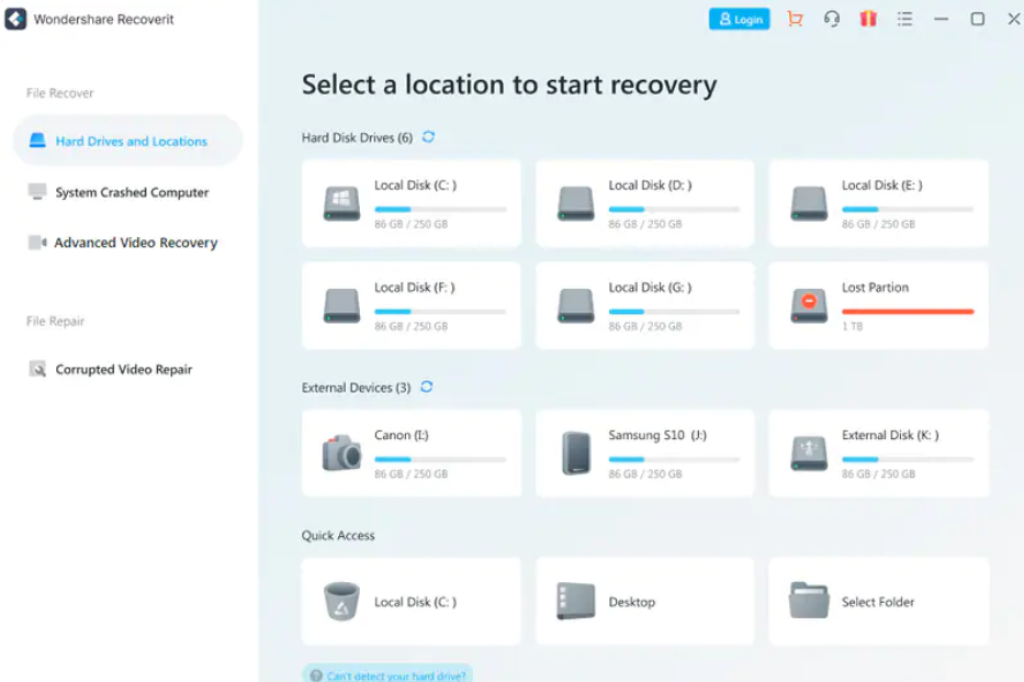Click the drive icon for Local Disk (D:)
This screenshot has height=682, width=1024.
(576, 203)
